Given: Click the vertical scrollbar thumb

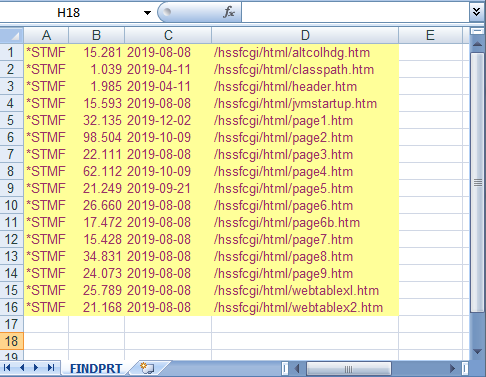Looking at the screenshot, I should coord(478,182).
